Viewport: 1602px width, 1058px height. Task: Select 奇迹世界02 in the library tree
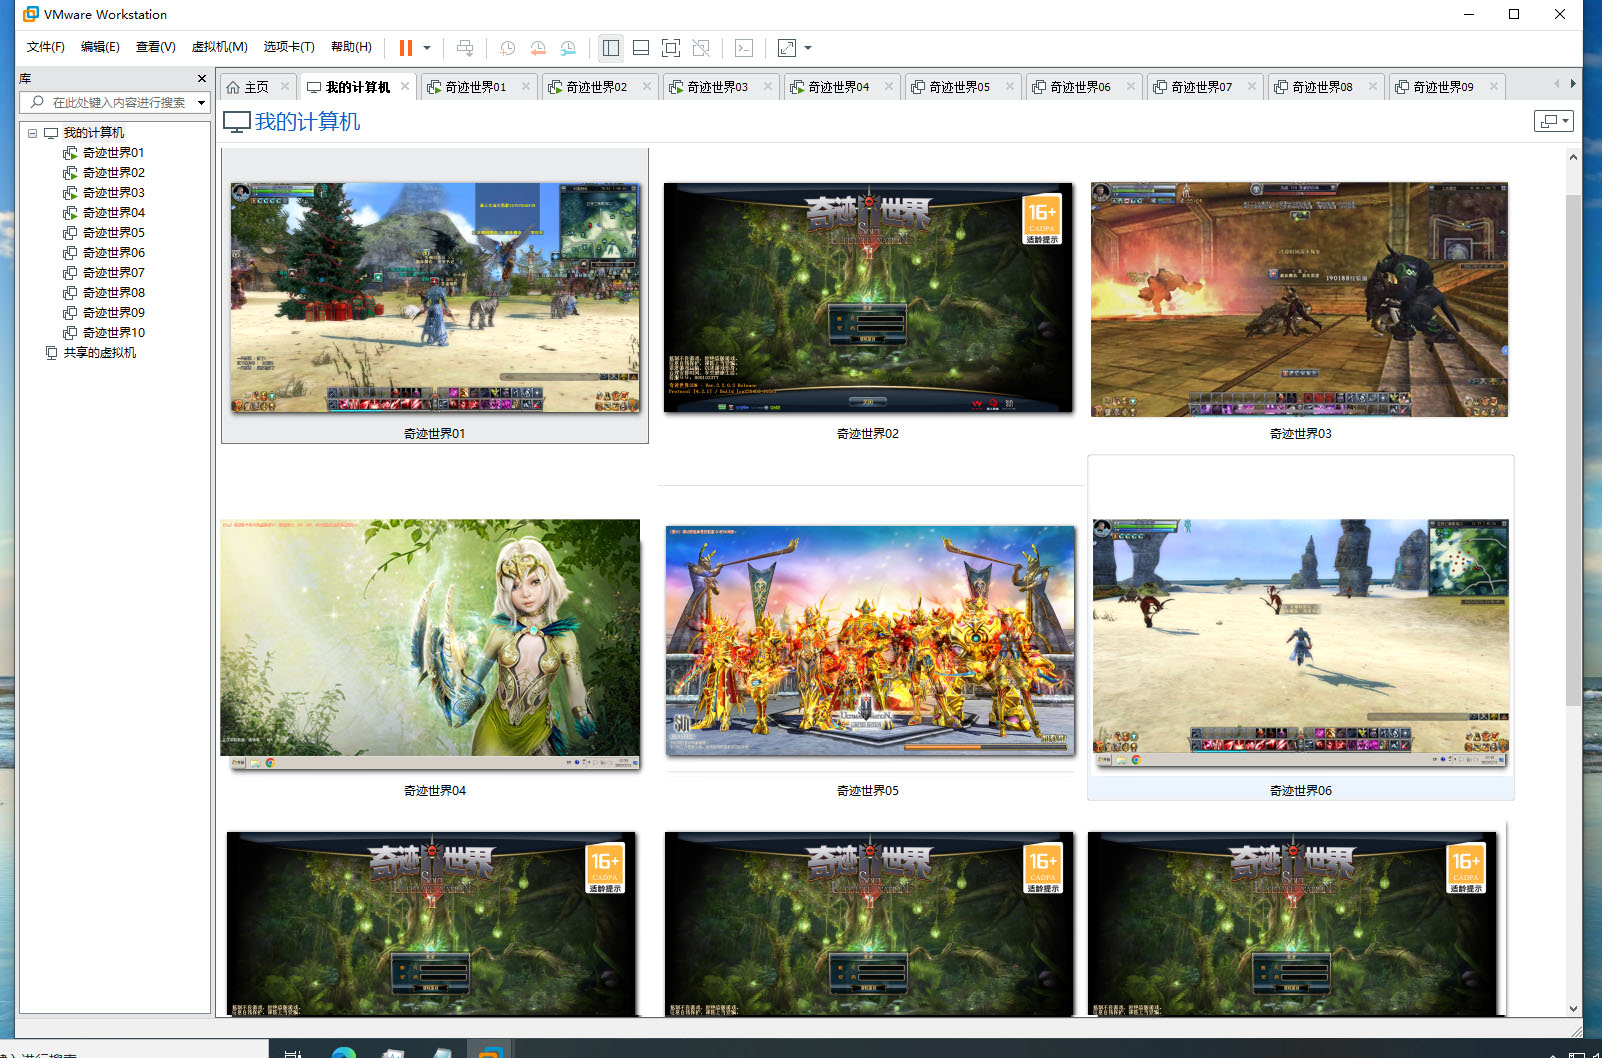pyautogui.click(x=113, y=172)
